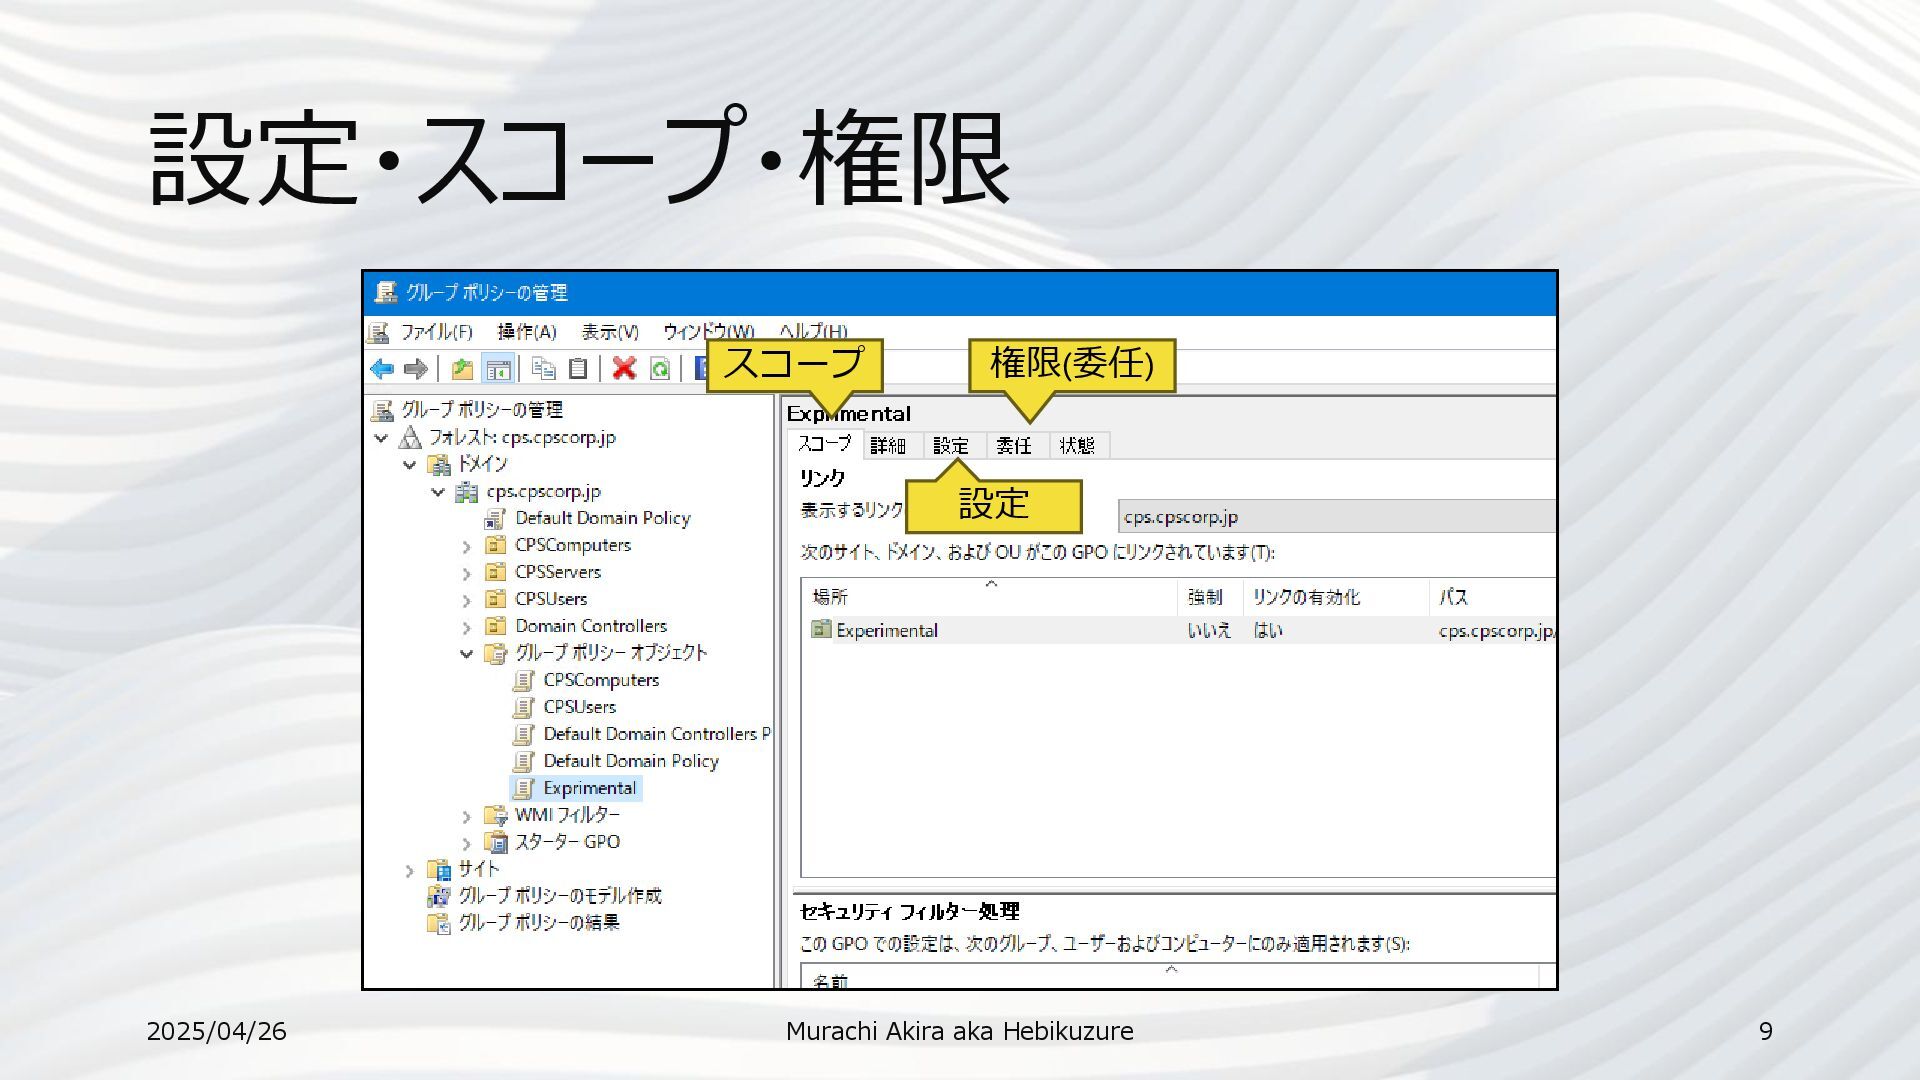This screenshot has height=1080, width=1920.
Task: Click the Back arrow toolbar icon
Action: pyautogui.click(x=381, y=369)
